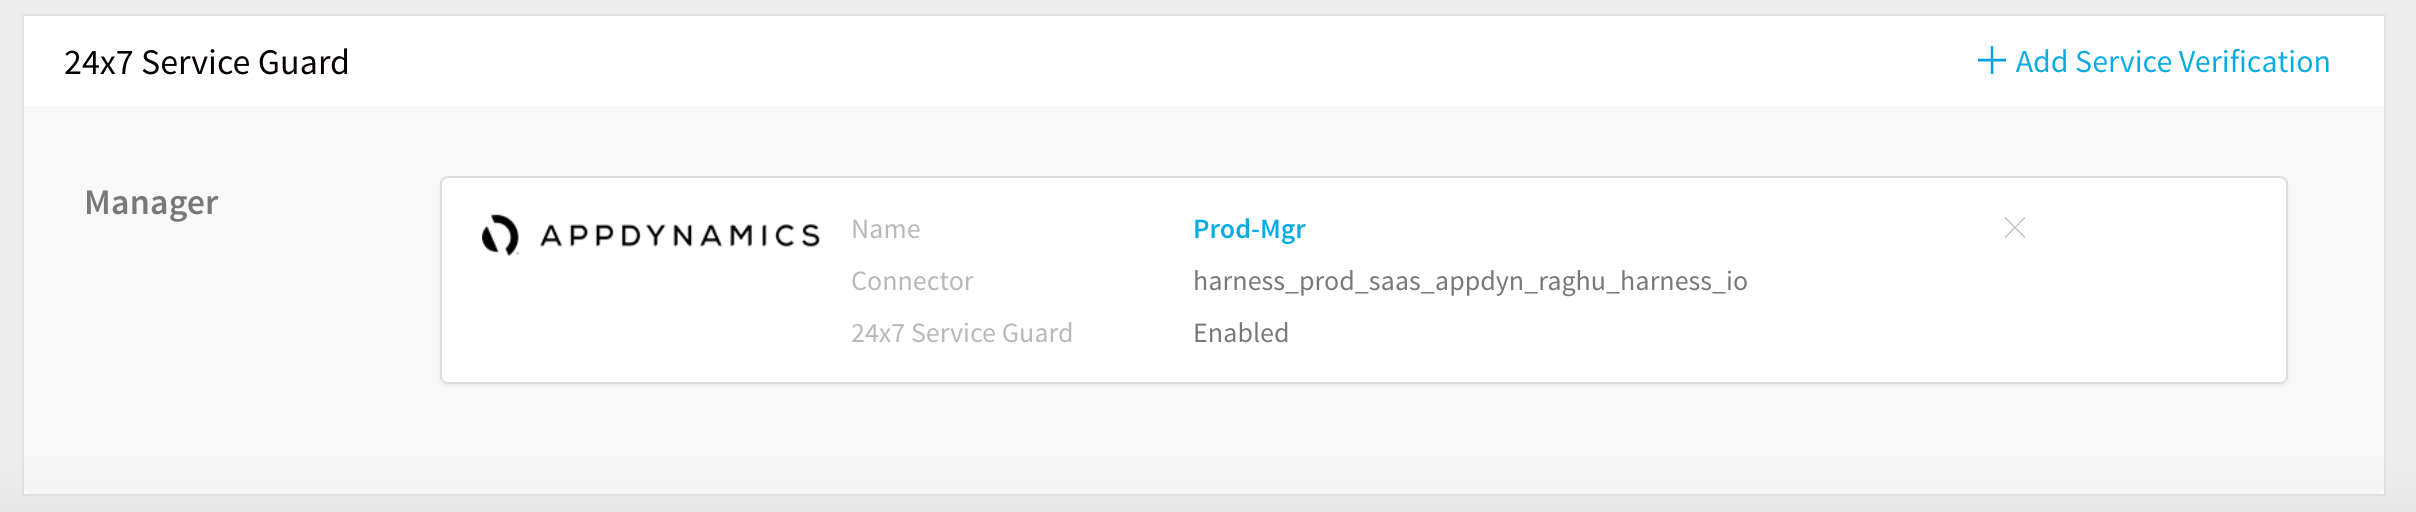The image size is (2416, 512).
Task: Select the harness_prod_saas_appdyn_raghu_harness_io connector value
Action: 1470,281
